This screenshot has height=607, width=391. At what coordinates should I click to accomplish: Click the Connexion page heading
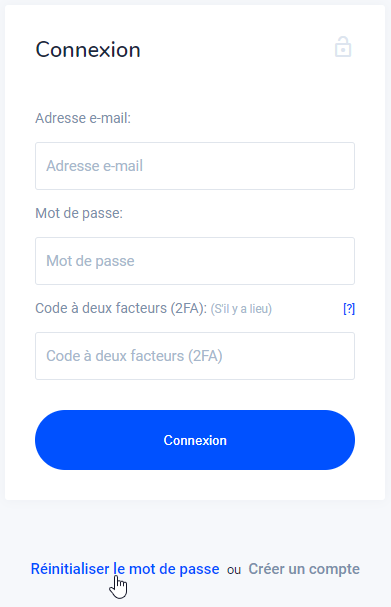click(x=88, y=50)
